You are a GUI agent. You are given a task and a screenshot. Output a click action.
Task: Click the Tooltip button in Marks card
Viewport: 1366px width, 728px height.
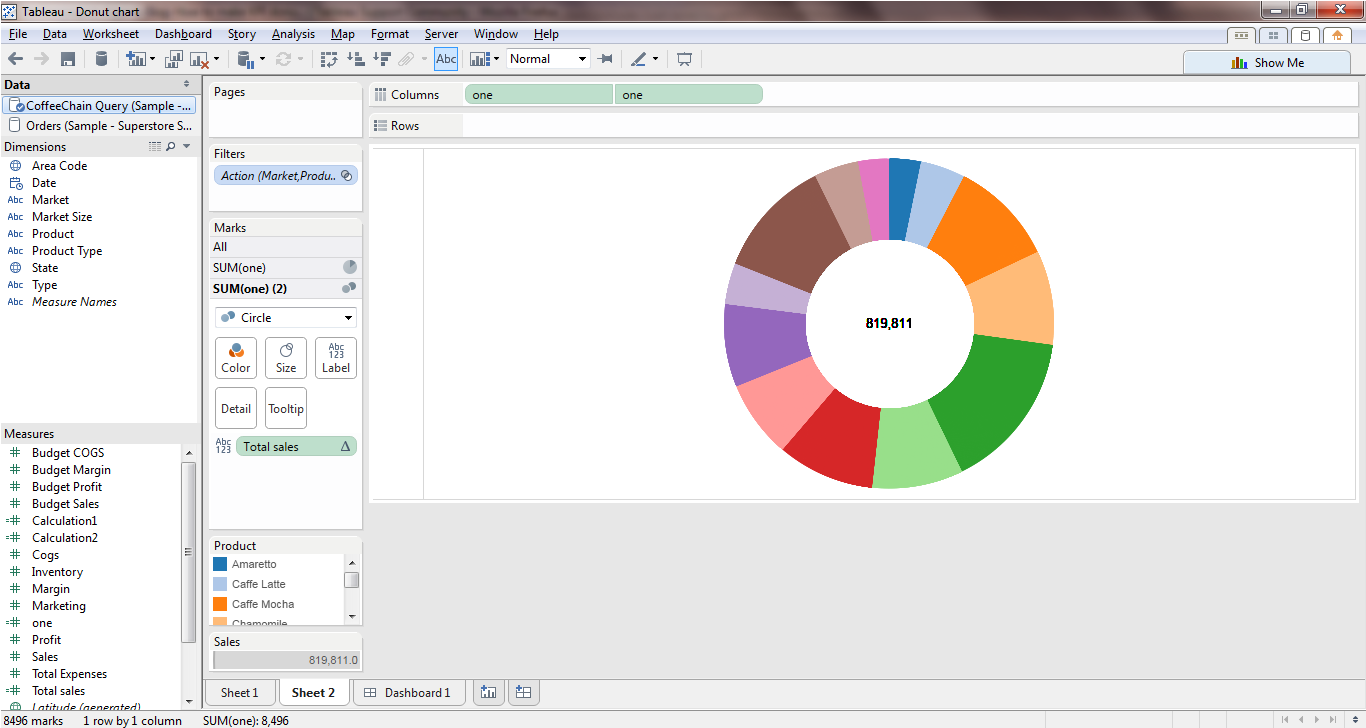pos(286,408)
